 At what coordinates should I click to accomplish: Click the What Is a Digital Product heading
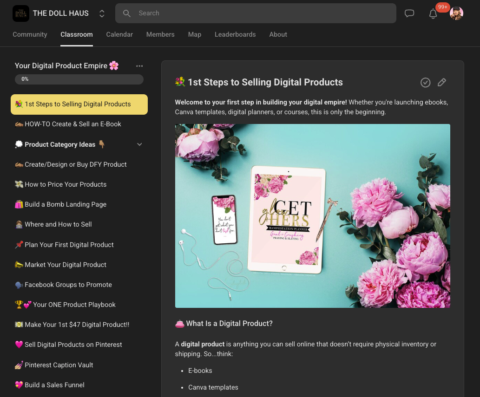tap(224, 324)
